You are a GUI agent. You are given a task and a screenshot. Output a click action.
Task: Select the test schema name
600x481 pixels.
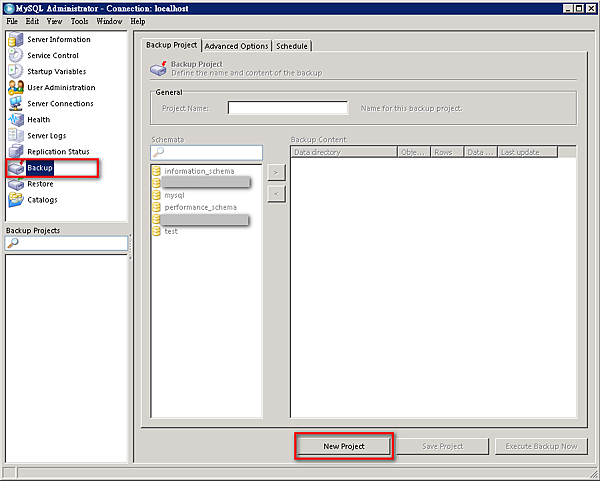(x=171, y=231)
